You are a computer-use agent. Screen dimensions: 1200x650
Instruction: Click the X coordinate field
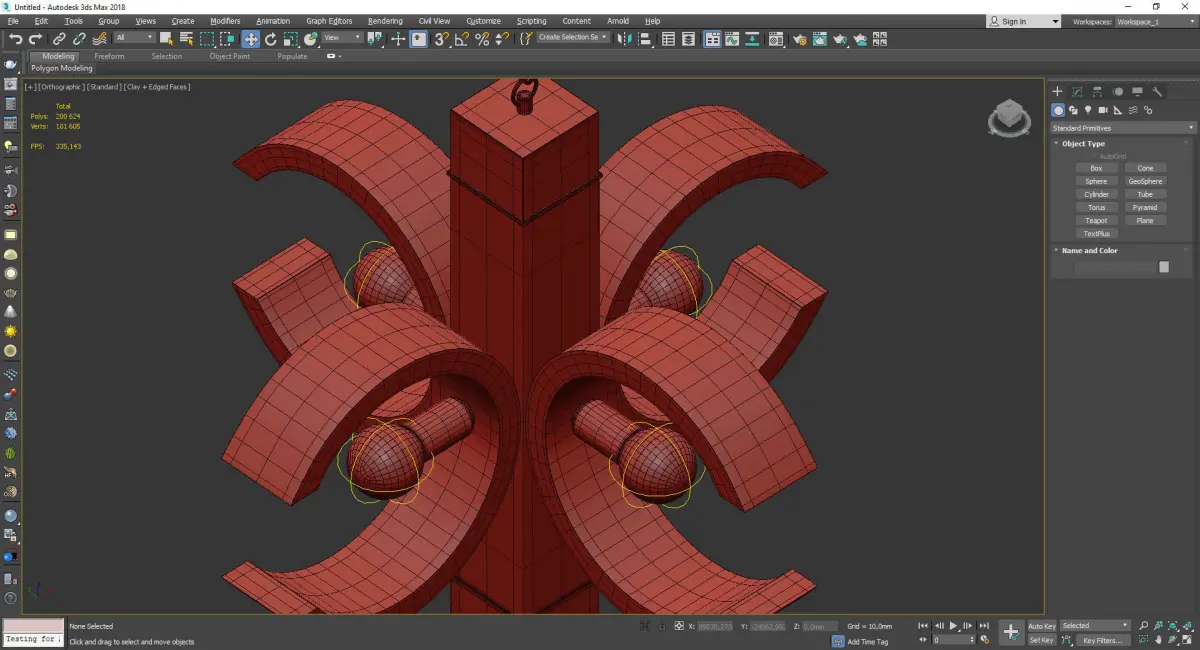[x=714, y=626]
